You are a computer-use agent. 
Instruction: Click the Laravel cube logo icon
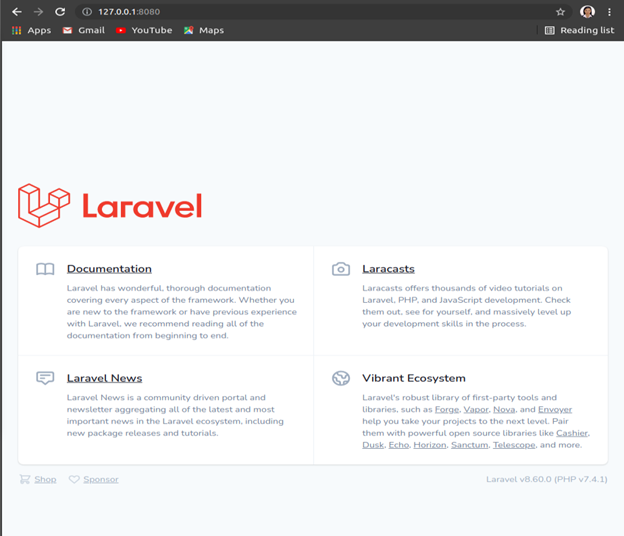click(44, 205)
